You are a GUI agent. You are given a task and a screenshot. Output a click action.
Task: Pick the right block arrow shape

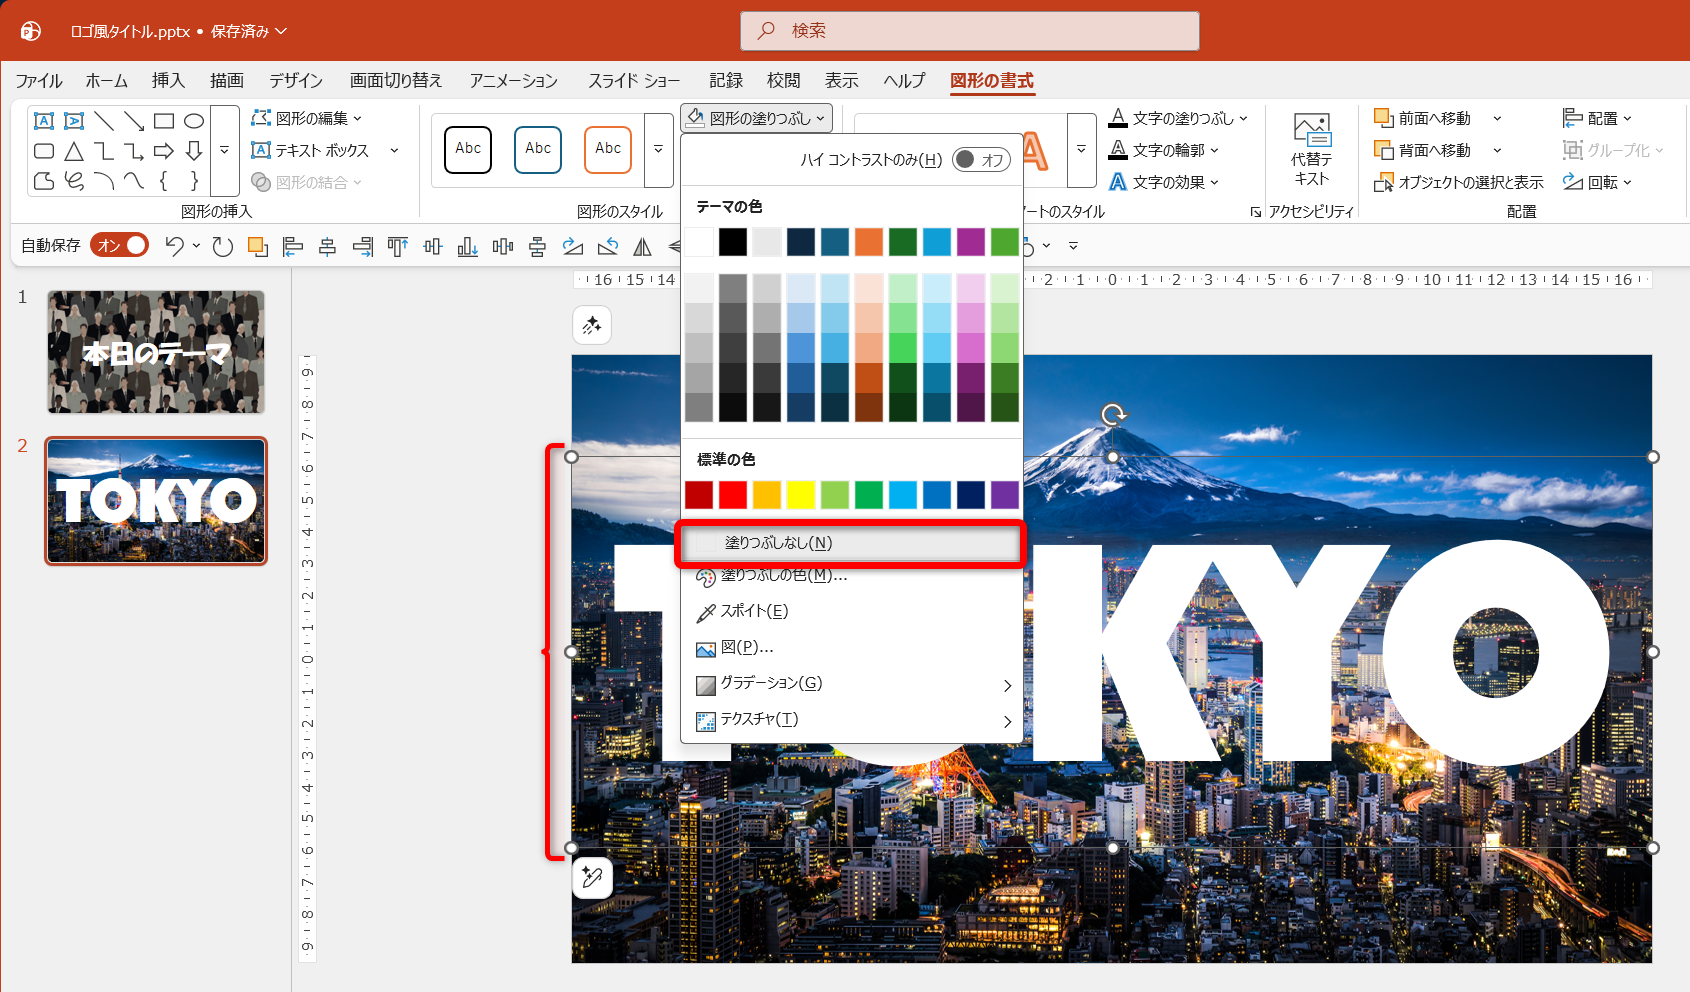[164, 151]
